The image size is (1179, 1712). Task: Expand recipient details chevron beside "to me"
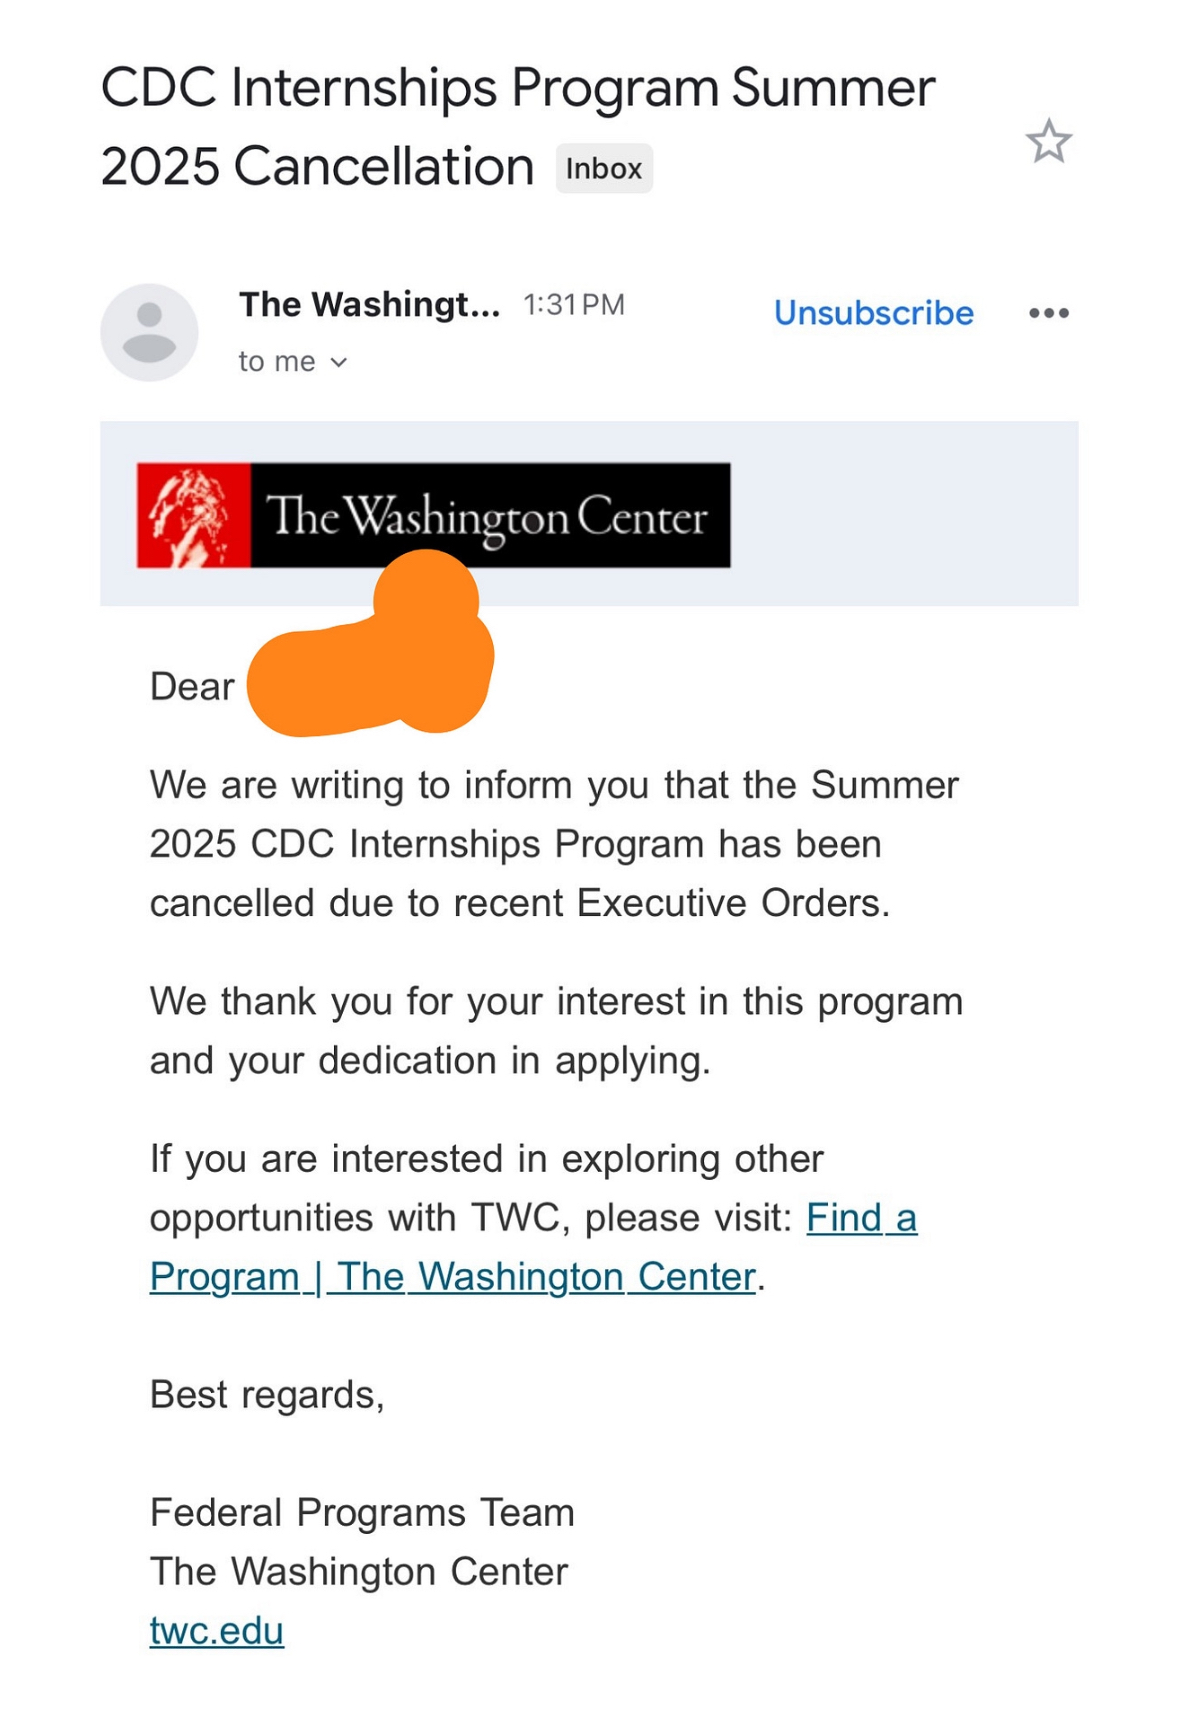coord(339,362)
